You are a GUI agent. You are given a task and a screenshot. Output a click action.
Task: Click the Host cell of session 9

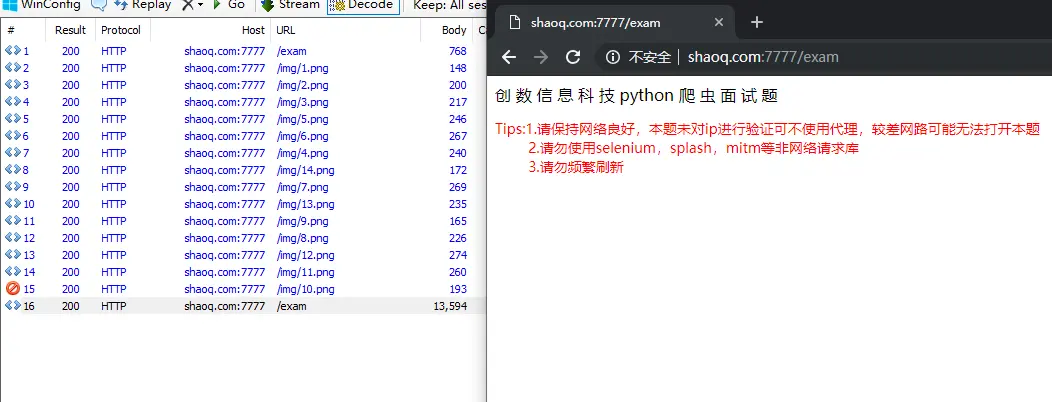225,187
